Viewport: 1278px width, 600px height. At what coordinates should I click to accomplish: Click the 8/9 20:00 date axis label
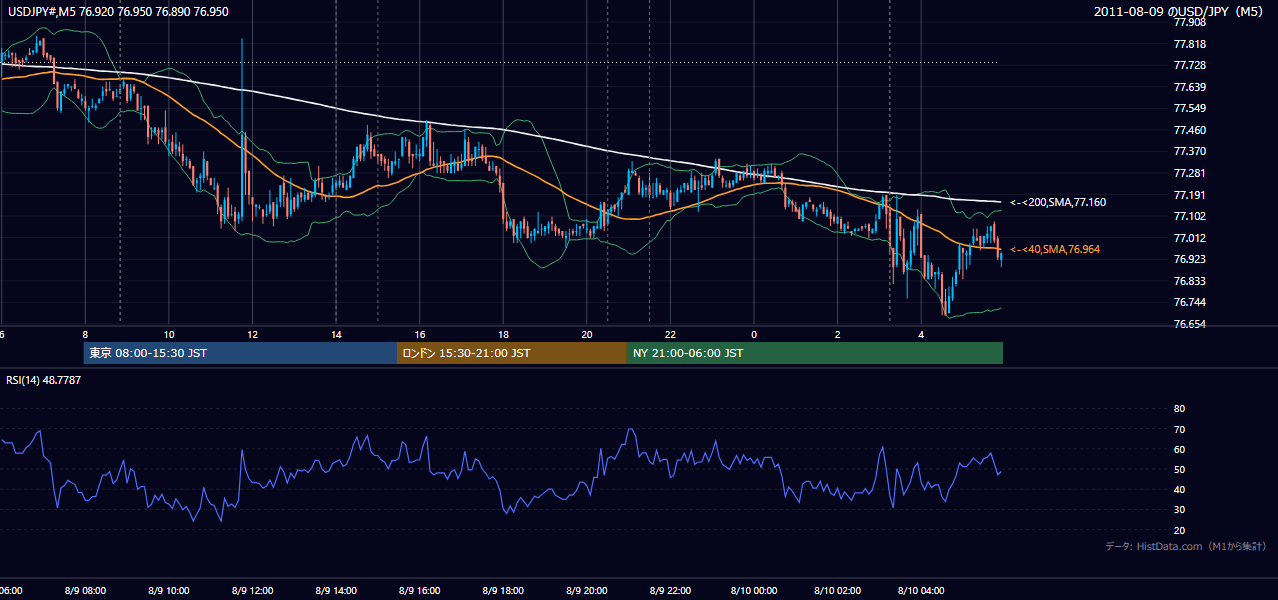(x=587, y=590)
